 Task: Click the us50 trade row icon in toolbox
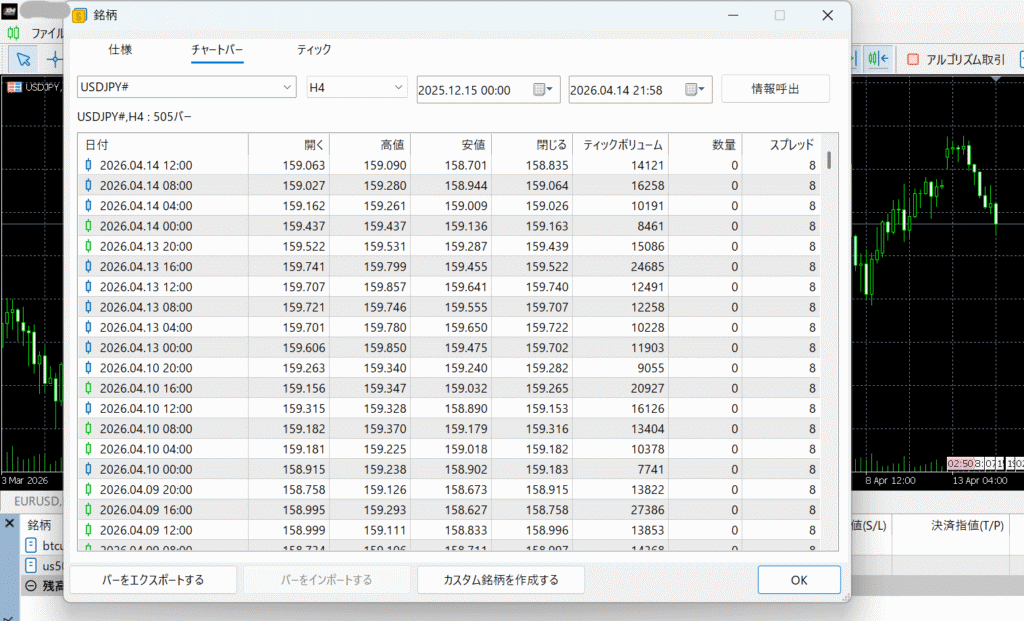31,565
